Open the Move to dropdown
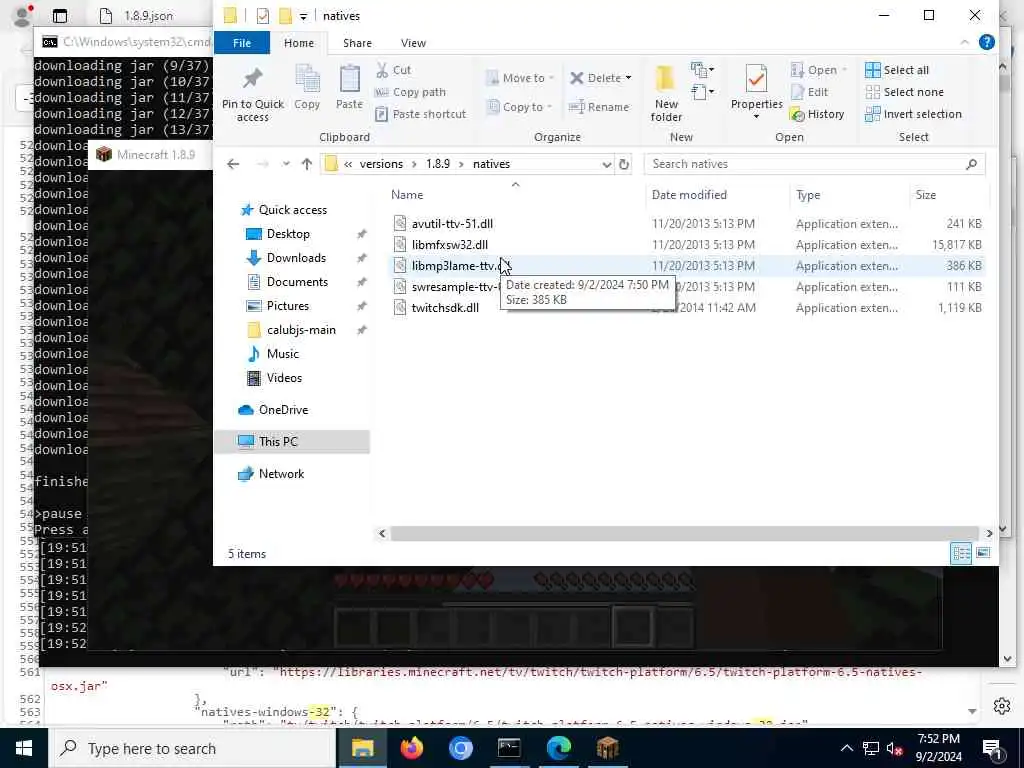 pyautogui.click(x=520, y=78)
